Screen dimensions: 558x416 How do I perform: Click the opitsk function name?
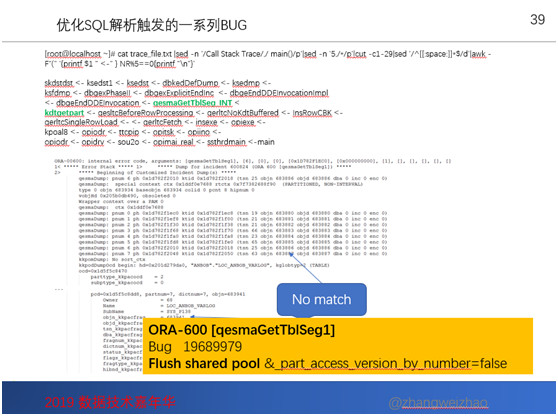tap(163, 132)
